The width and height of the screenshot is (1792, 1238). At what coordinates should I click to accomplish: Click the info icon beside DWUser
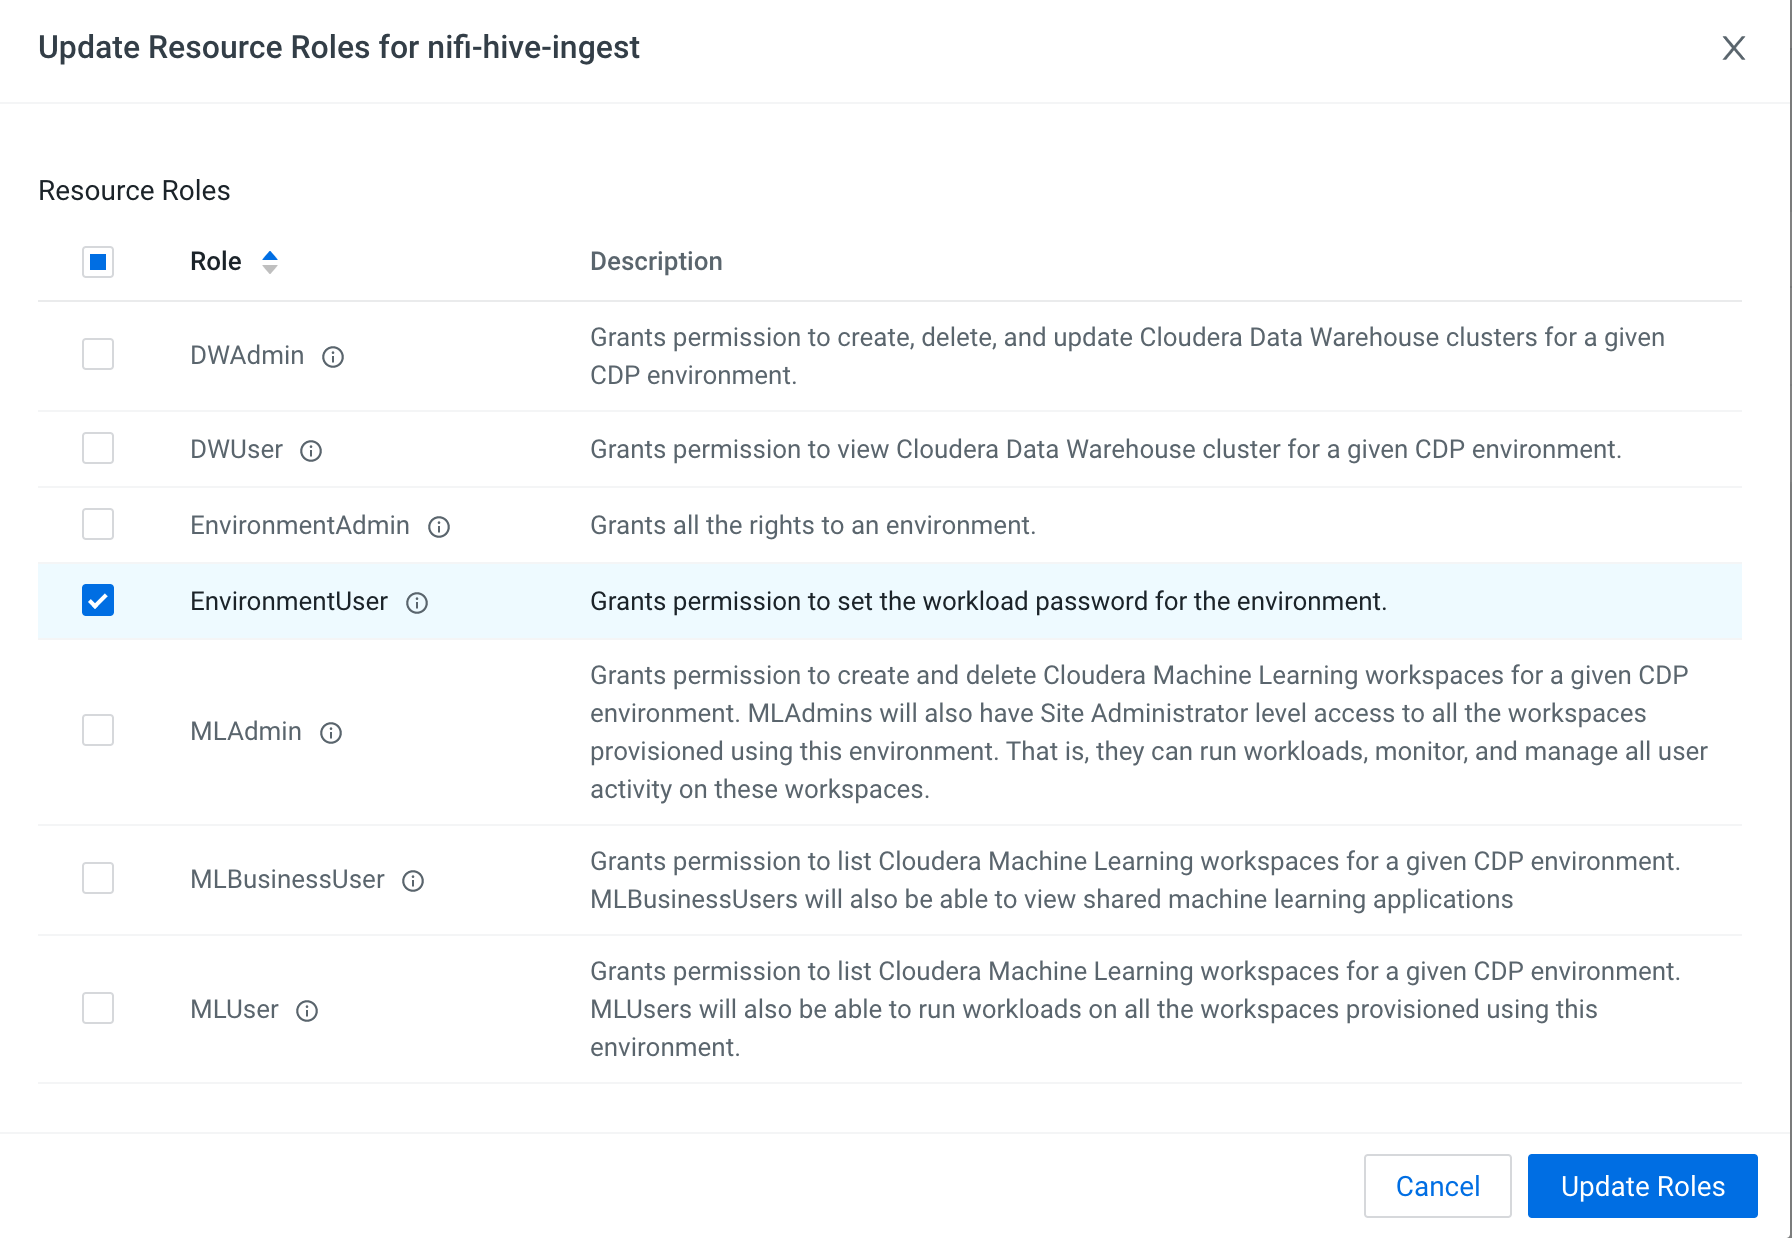coord(311,451)
